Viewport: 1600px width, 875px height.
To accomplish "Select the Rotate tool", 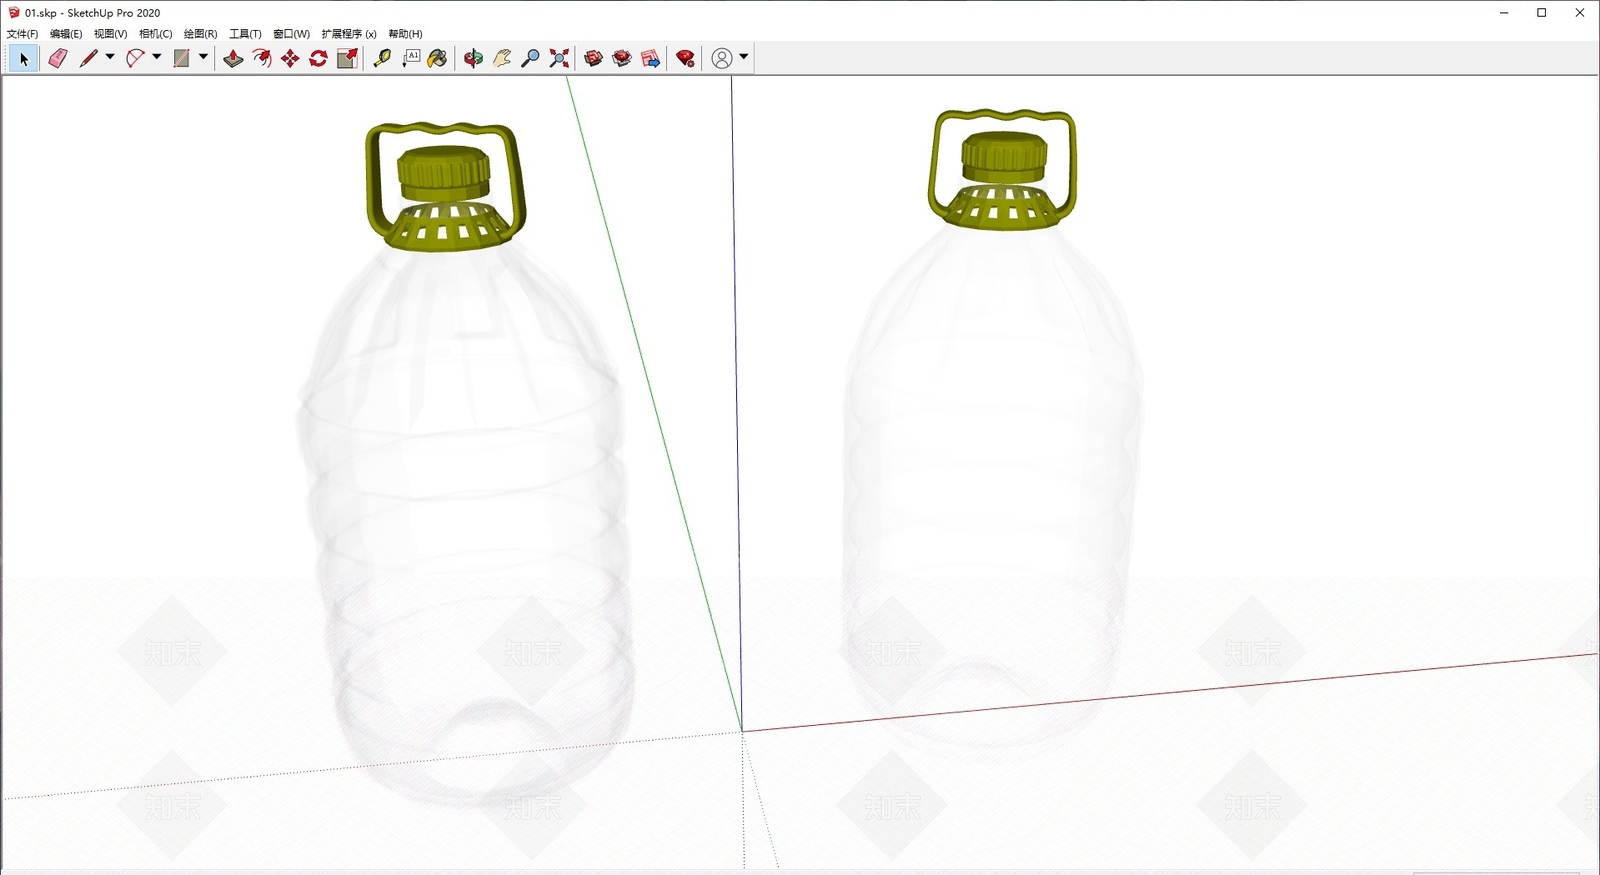I will [318, 59].
